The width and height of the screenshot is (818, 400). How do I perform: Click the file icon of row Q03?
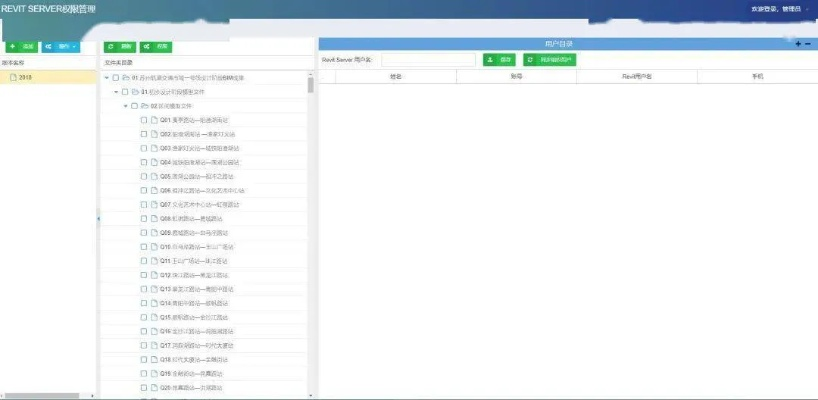(154, 148)
